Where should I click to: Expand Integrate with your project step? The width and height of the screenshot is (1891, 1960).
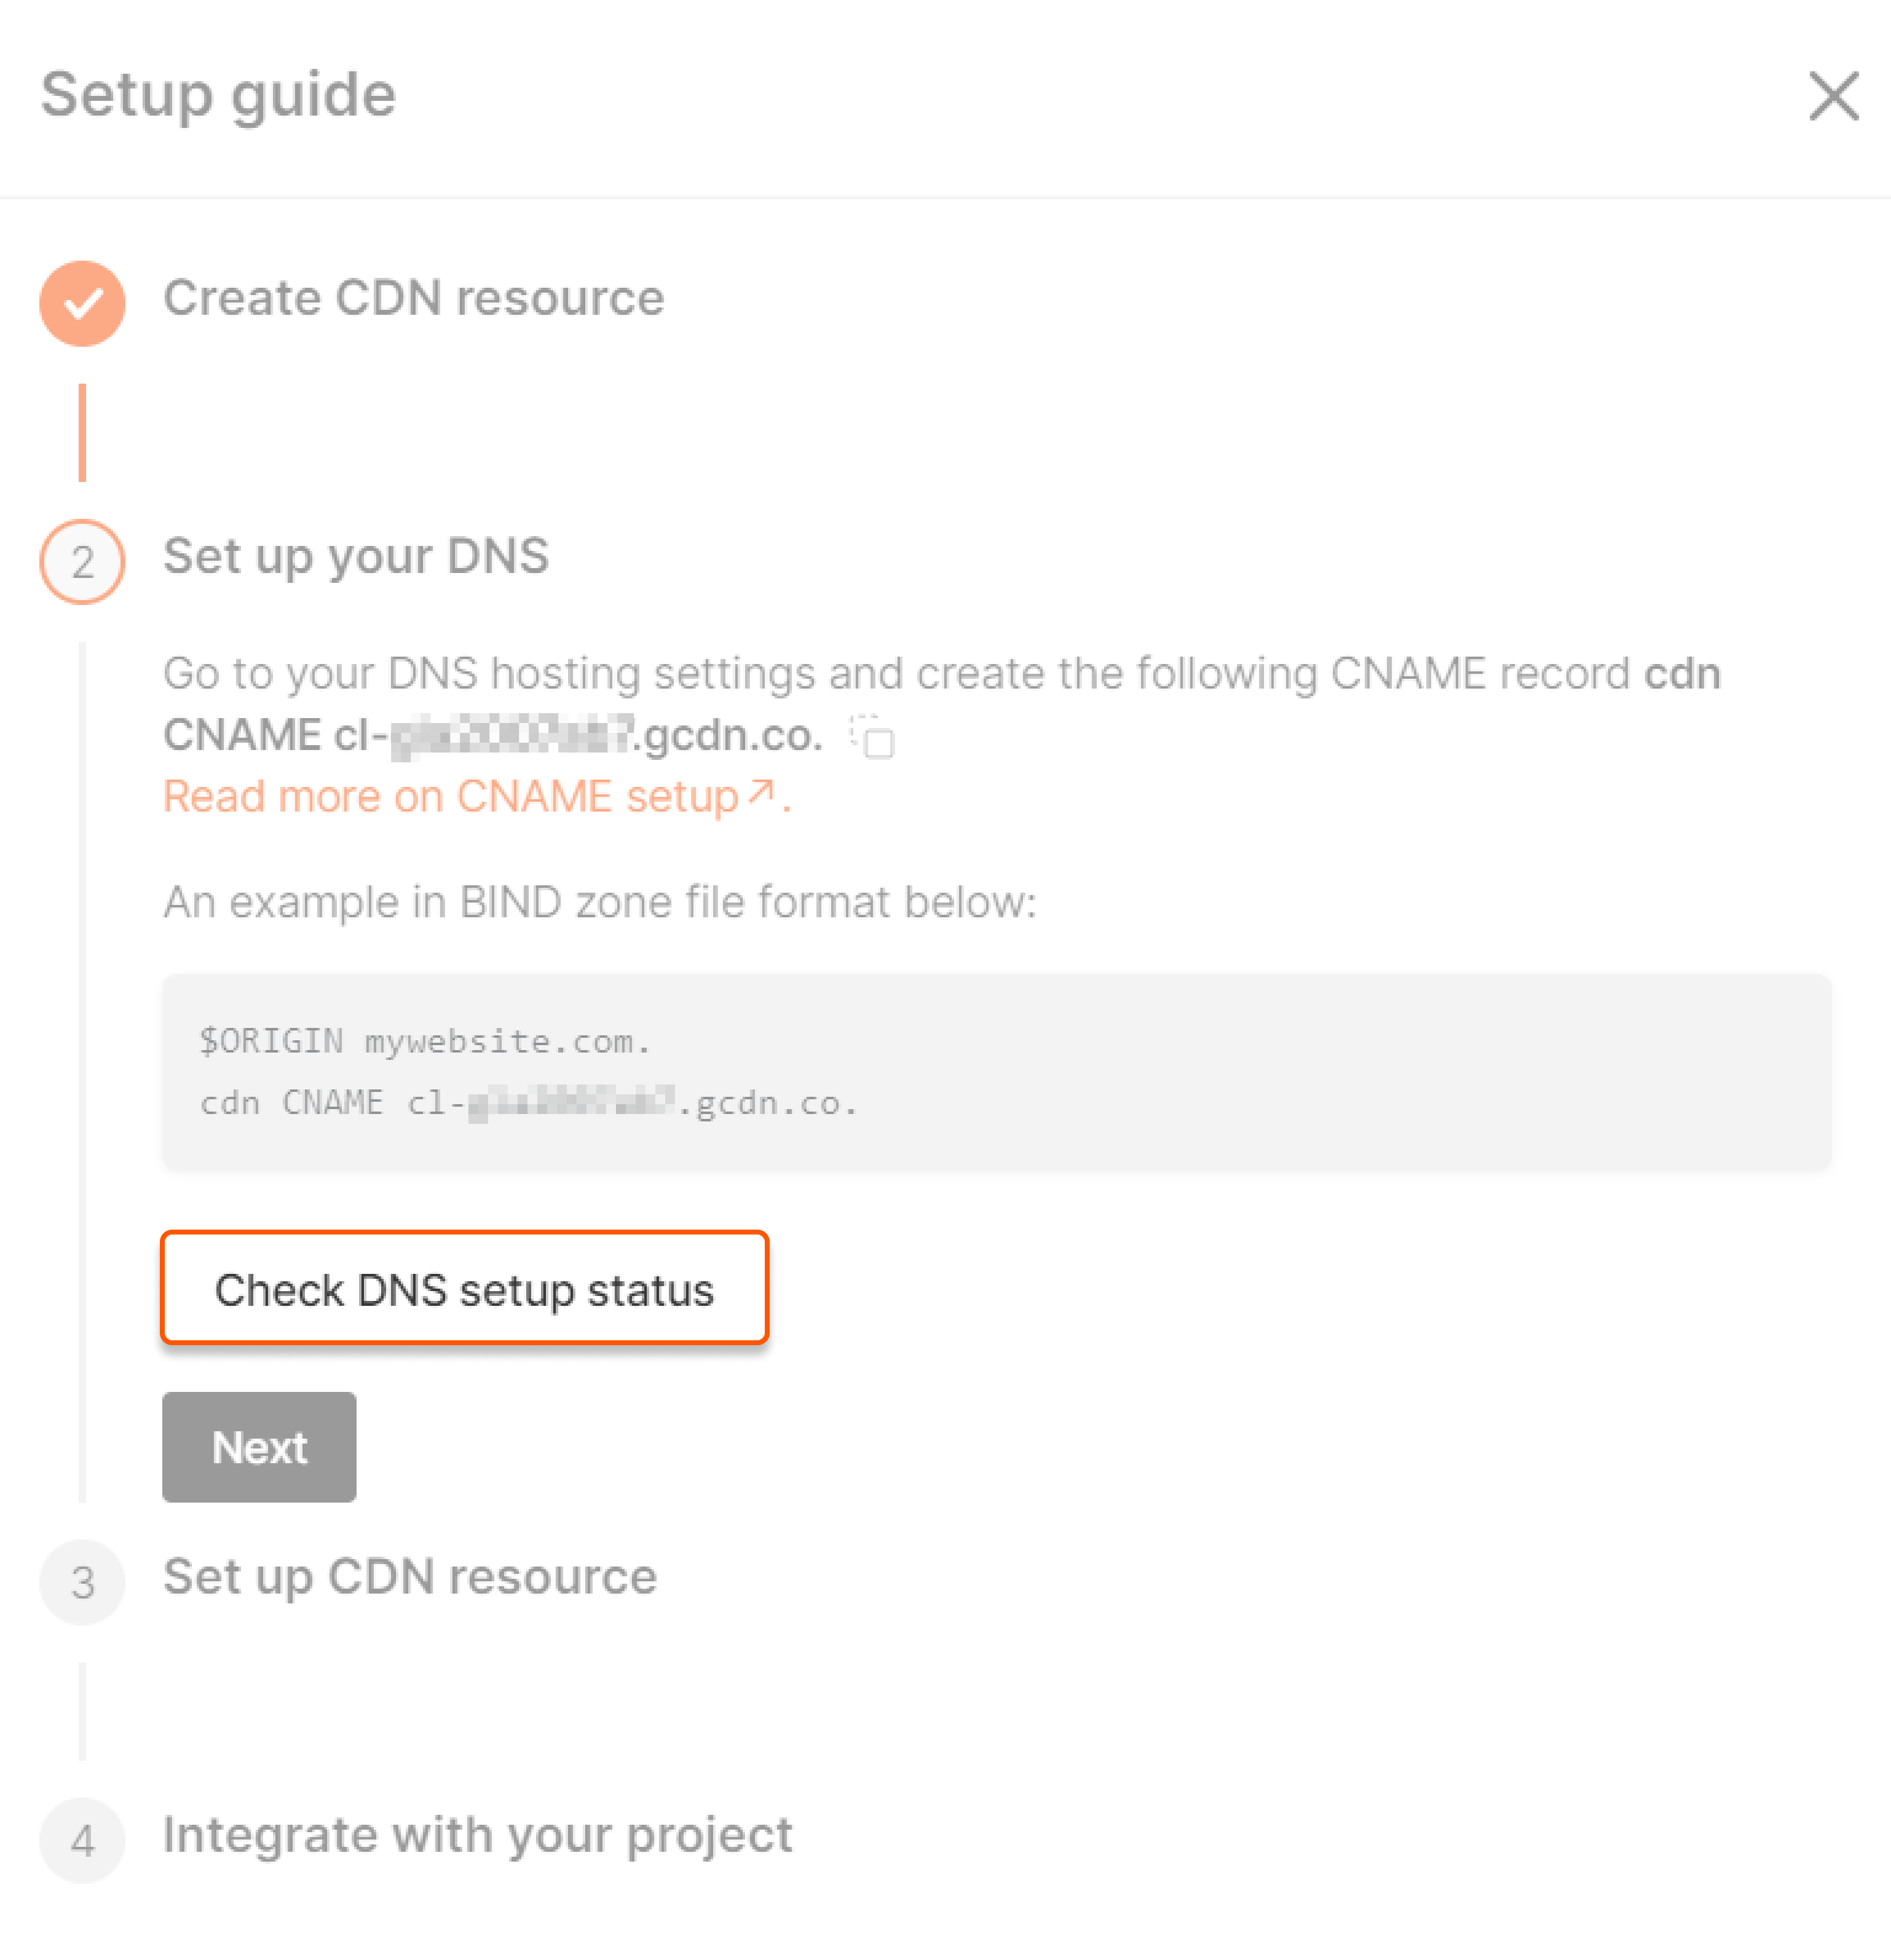pyautogui.click(x=478, y=1835)
